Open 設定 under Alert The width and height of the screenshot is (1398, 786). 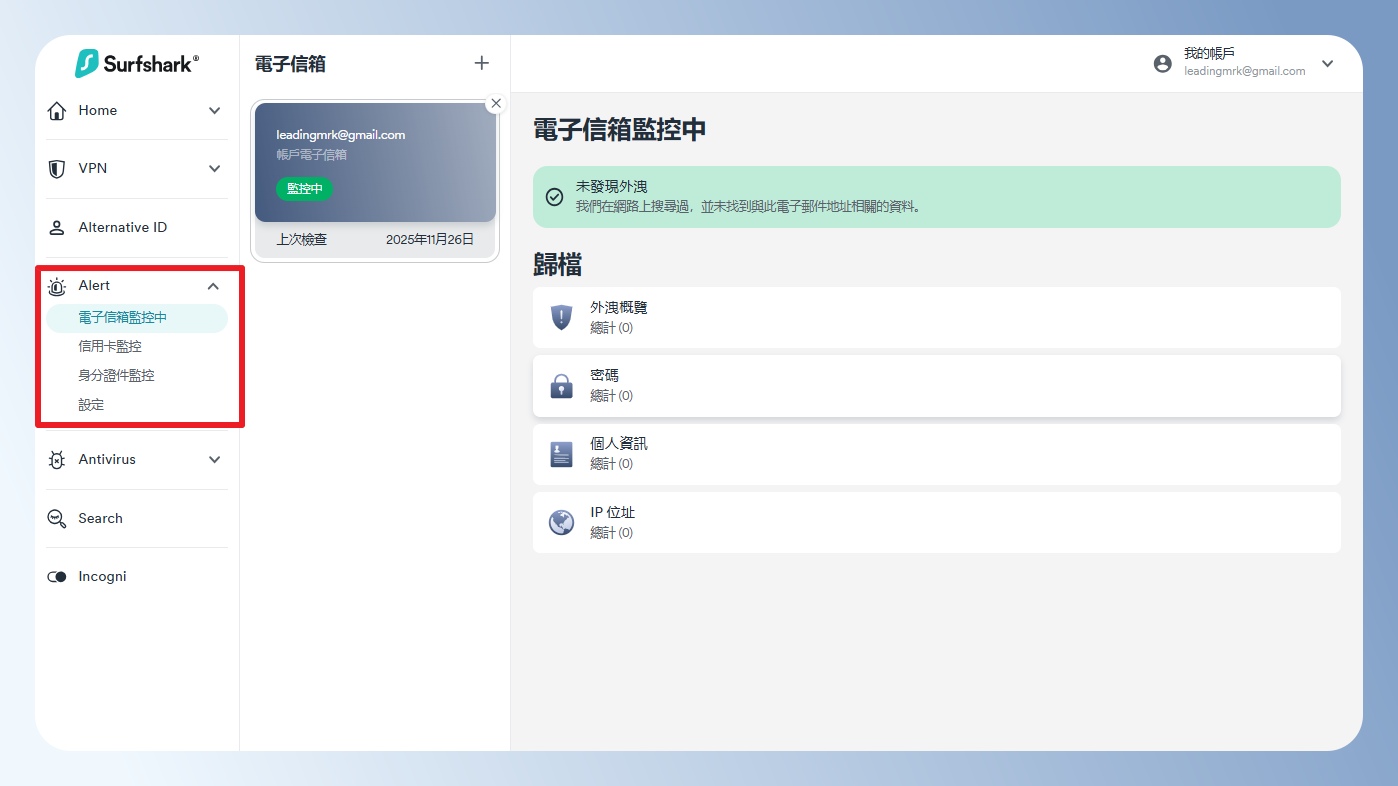click(x=91, y=405)
